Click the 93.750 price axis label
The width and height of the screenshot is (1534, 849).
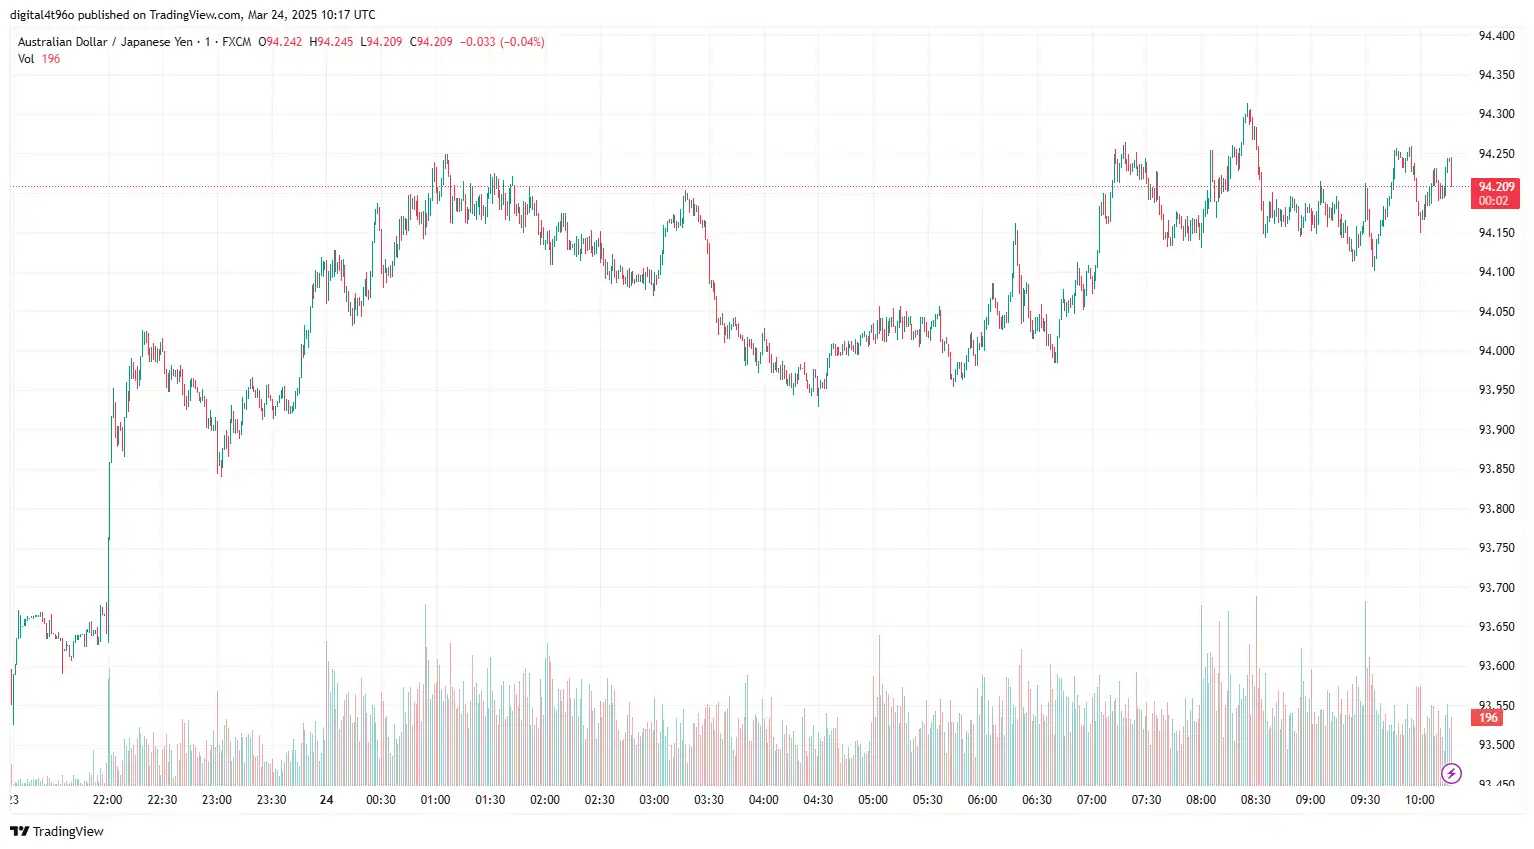[1496, 548]
